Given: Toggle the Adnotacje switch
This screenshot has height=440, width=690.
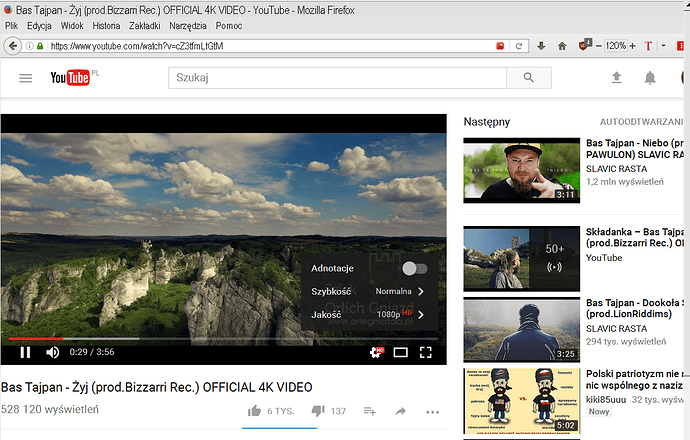Looking at the screenshot, I should tap(413, 268).
